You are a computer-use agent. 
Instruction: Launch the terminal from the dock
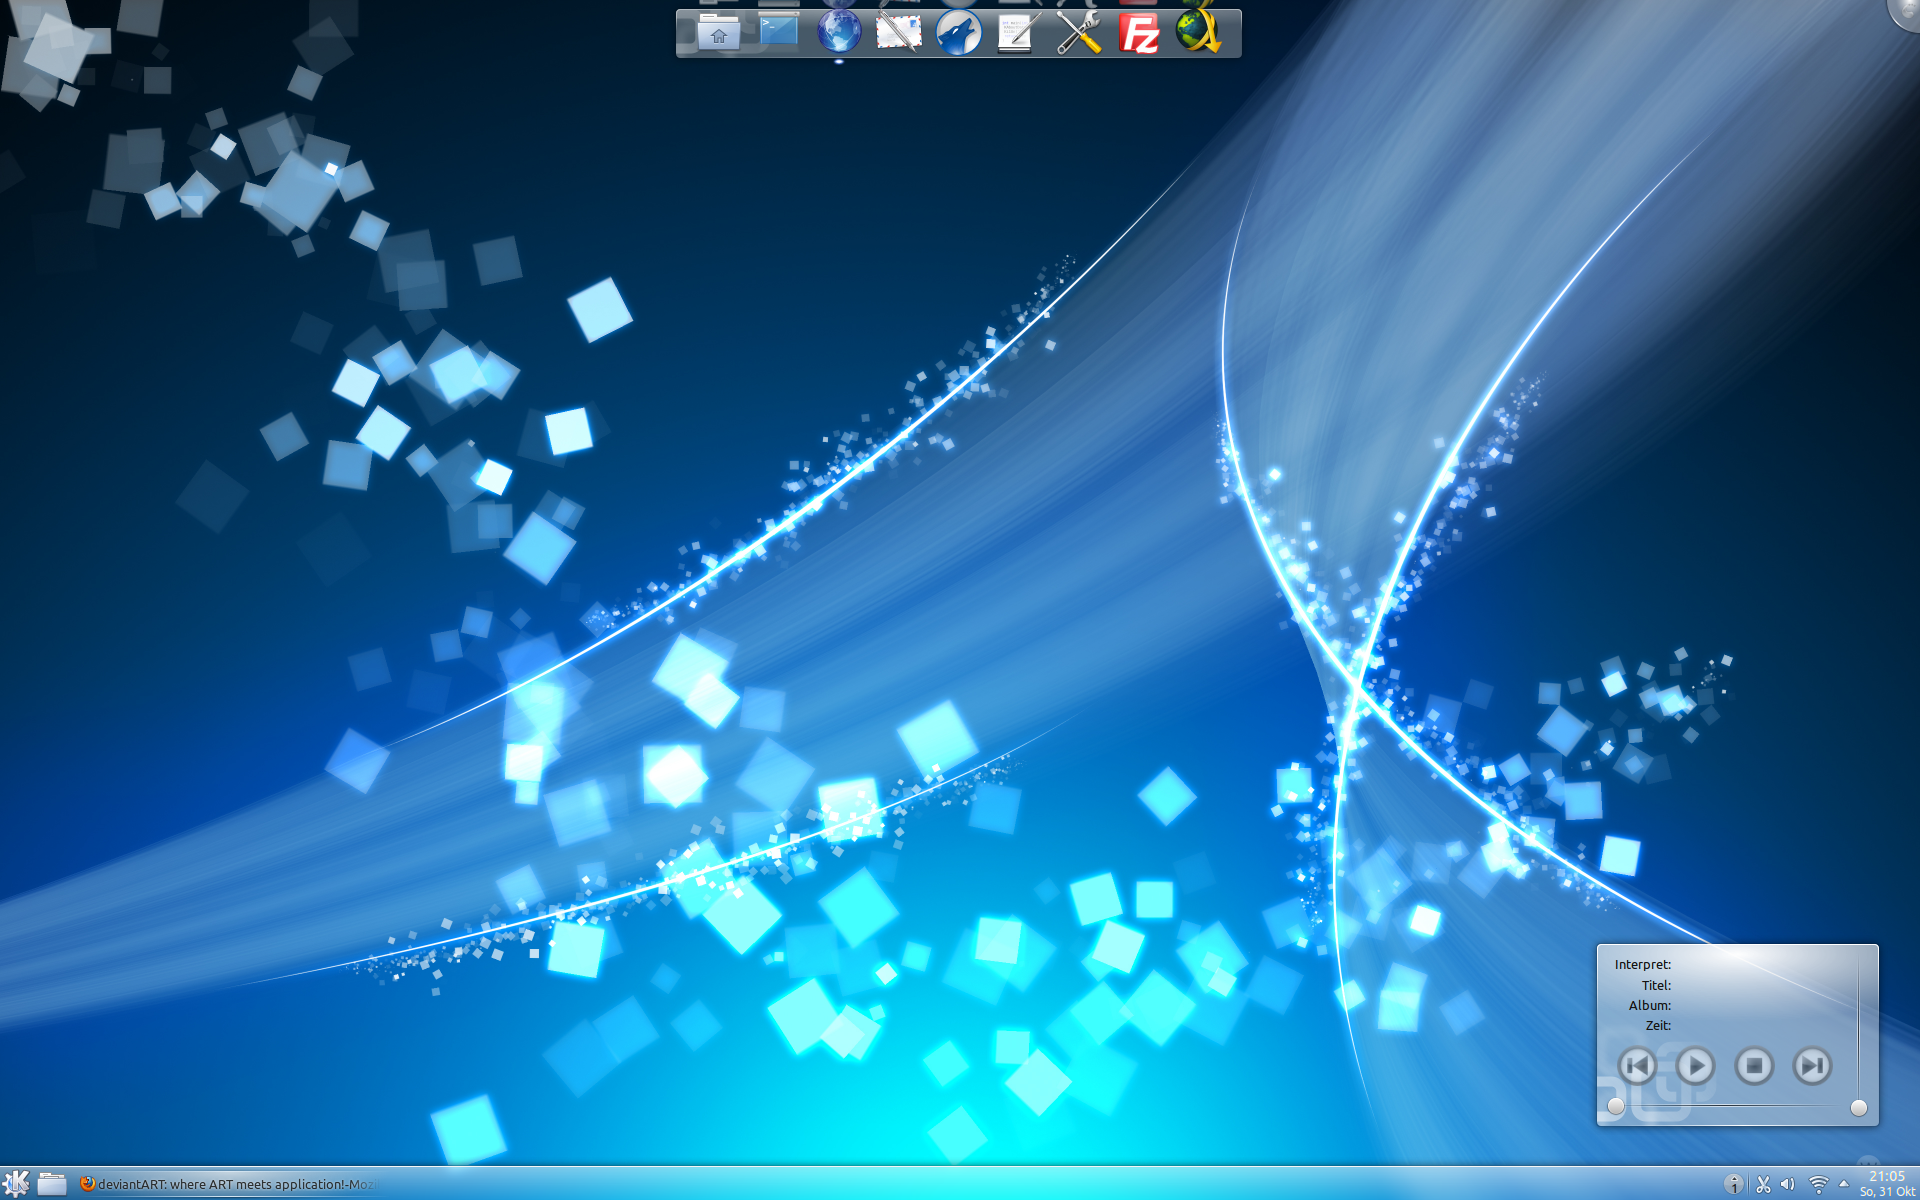click(x=778, y=31)
